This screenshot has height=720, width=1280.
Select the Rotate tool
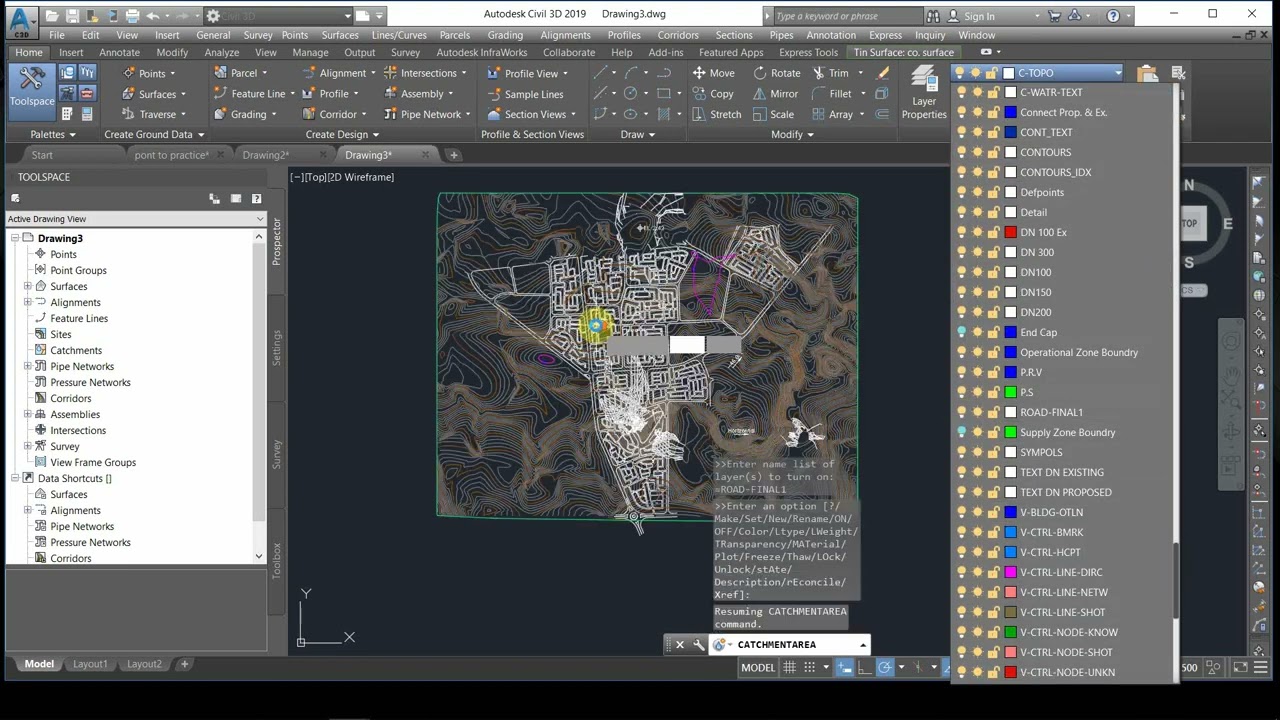[777, 73]
